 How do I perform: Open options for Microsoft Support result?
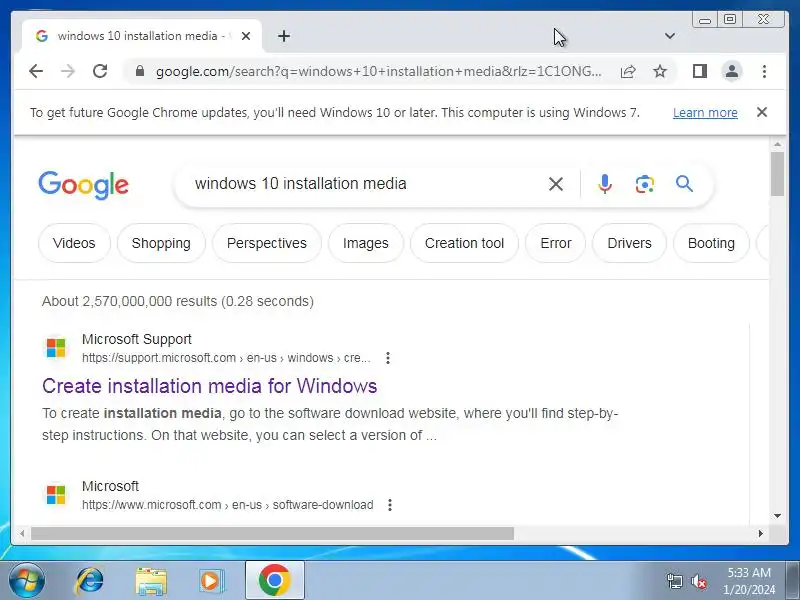388,358
